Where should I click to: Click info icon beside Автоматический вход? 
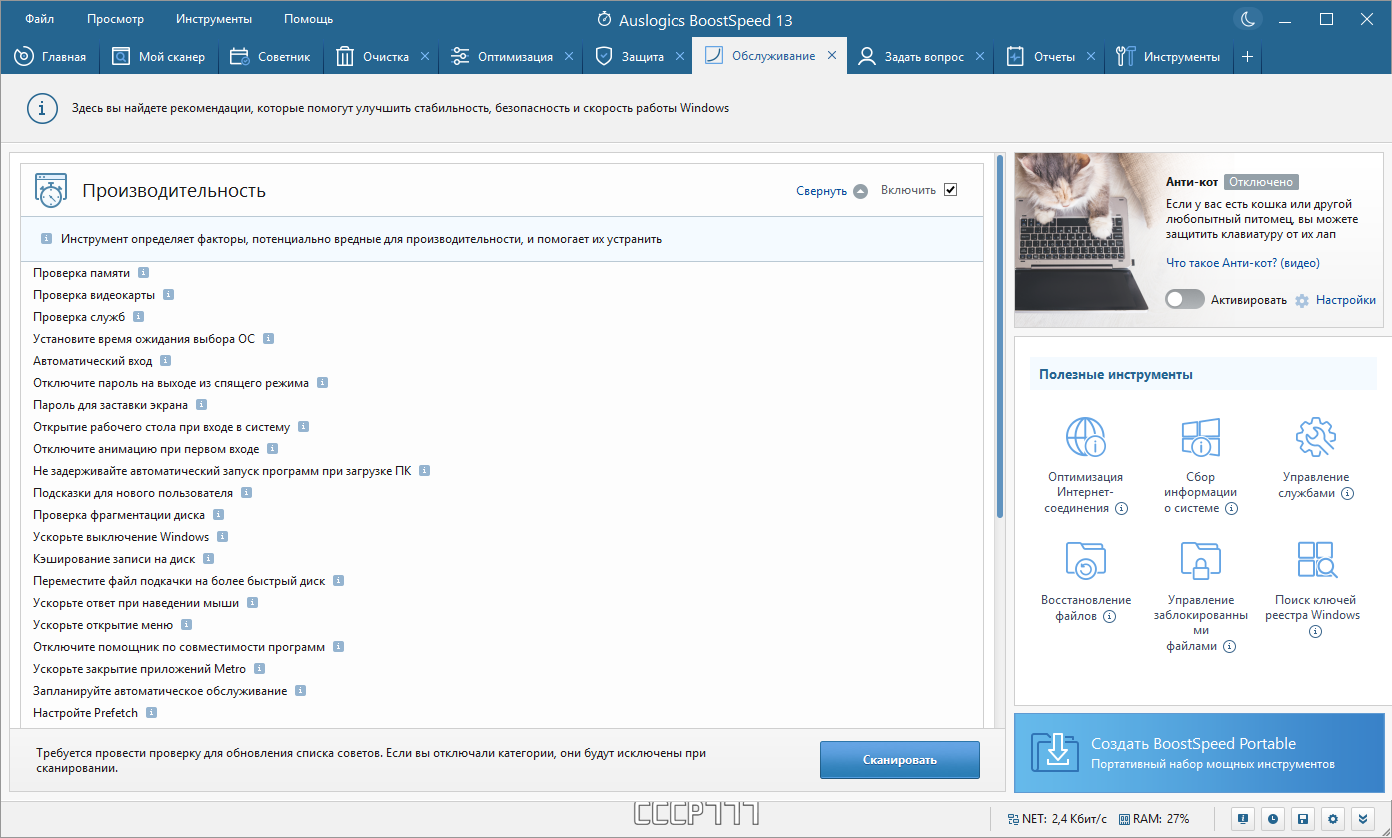pos(165,360)
